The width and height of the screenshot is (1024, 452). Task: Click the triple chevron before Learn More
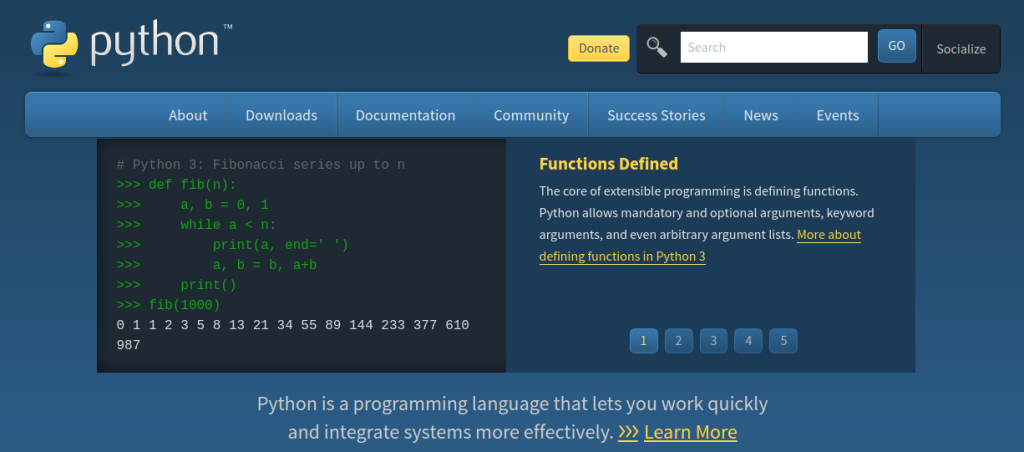coord(628,432)
